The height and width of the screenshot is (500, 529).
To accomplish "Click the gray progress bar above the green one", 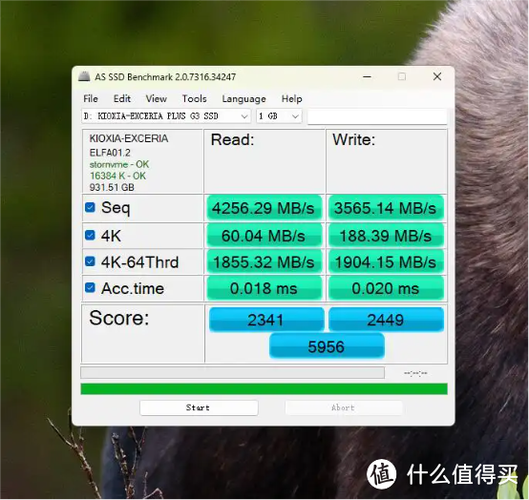I will point(232,372).
